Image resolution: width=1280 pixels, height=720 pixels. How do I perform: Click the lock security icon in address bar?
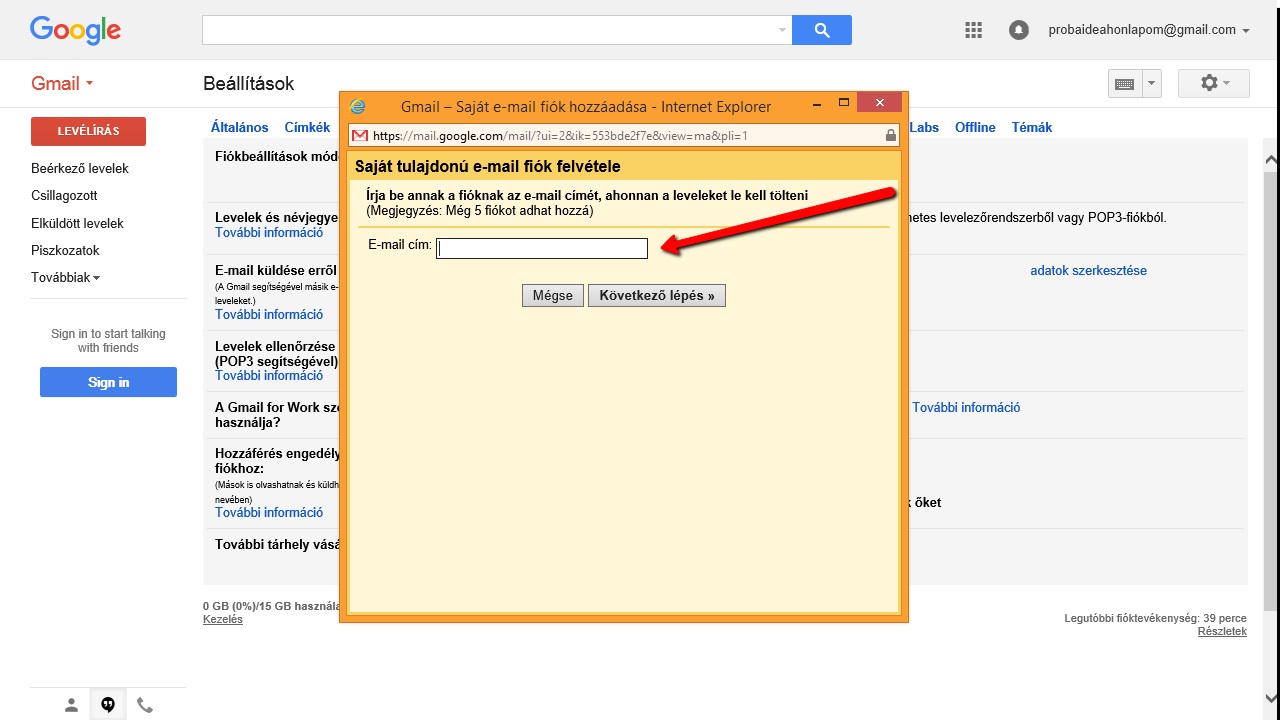point(890,135)
